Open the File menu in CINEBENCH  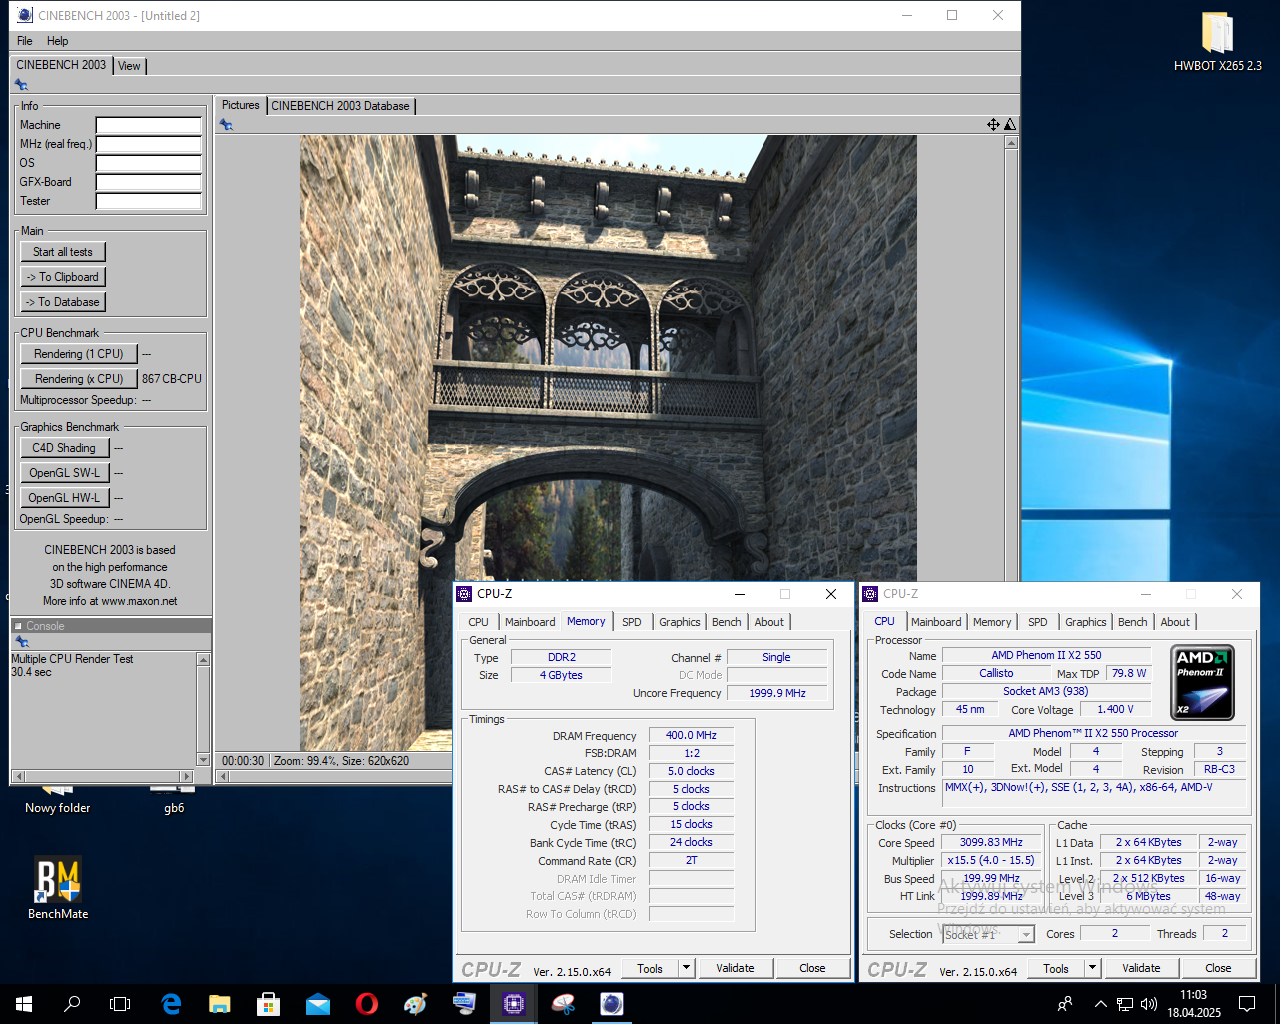tap(25, 41)
